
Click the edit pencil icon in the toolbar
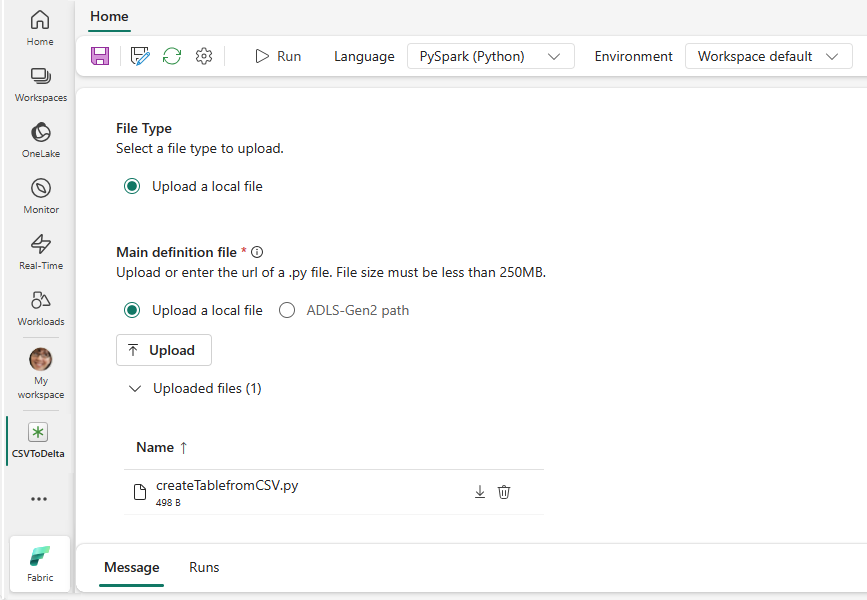tap(140, 56)
